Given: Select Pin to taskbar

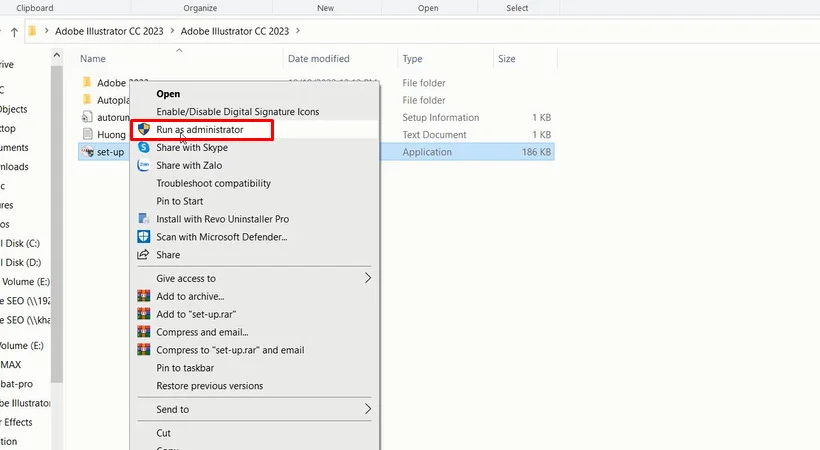Looking at the screenshot, I should 185,368.
